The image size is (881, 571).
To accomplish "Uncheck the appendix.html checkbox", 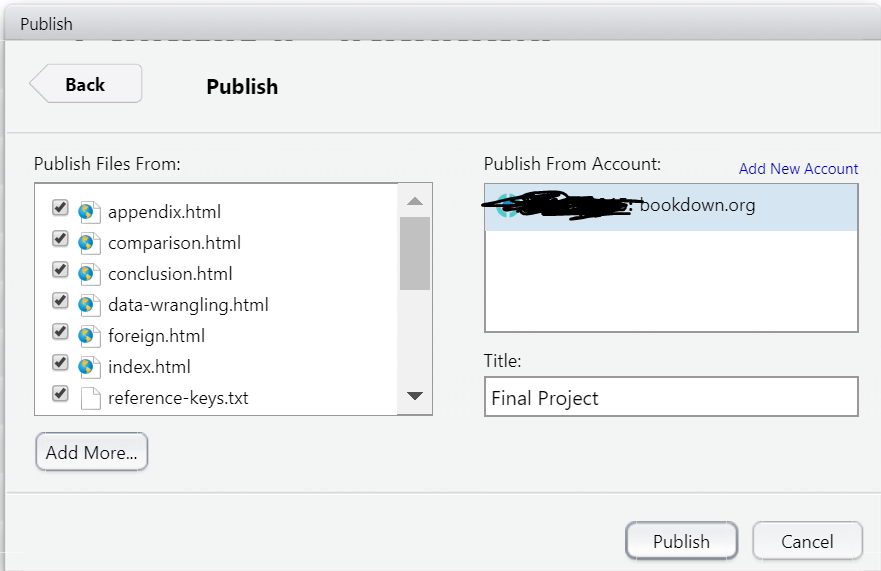I will point(60,208).
